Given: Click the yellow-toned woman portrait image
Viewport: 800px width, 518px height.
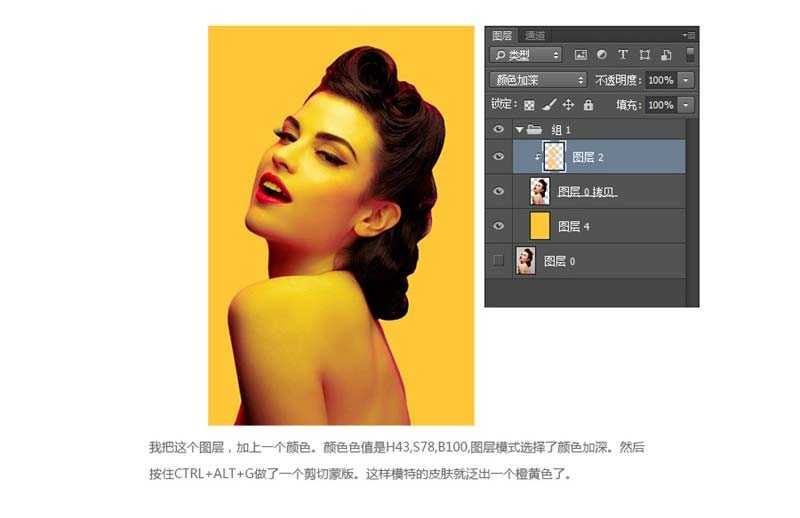Looking at the screenshot, I should click(x=341, y=226).
